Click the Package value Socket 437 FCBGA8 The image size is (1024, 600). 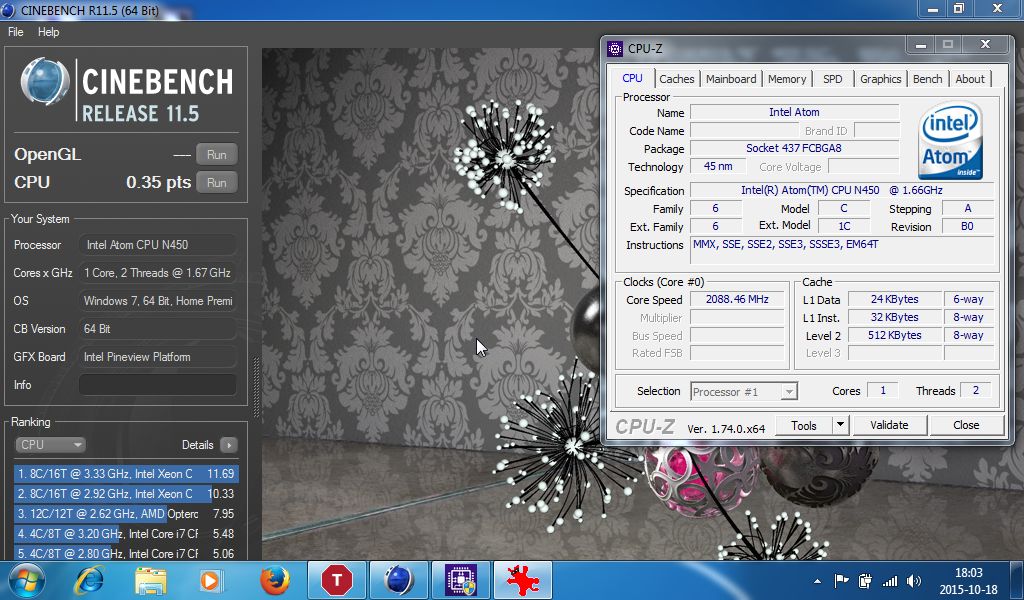793,148
